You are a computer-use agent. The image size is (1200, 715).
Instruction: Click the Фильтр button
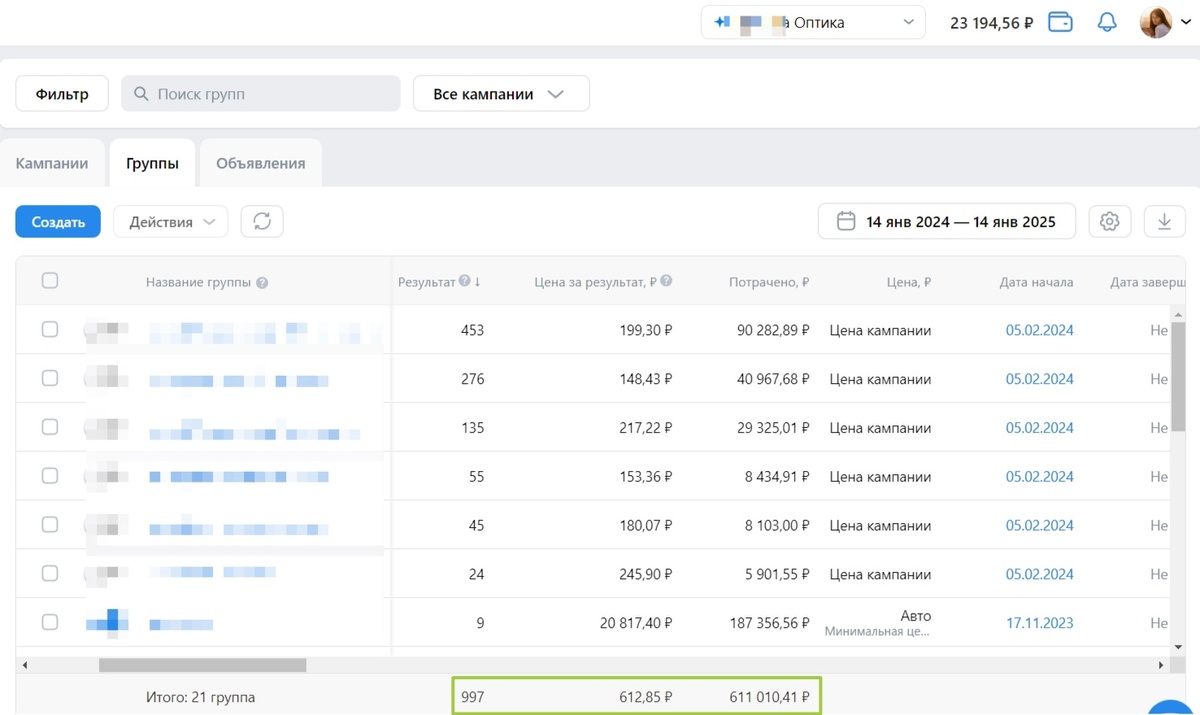pos(62,94)
